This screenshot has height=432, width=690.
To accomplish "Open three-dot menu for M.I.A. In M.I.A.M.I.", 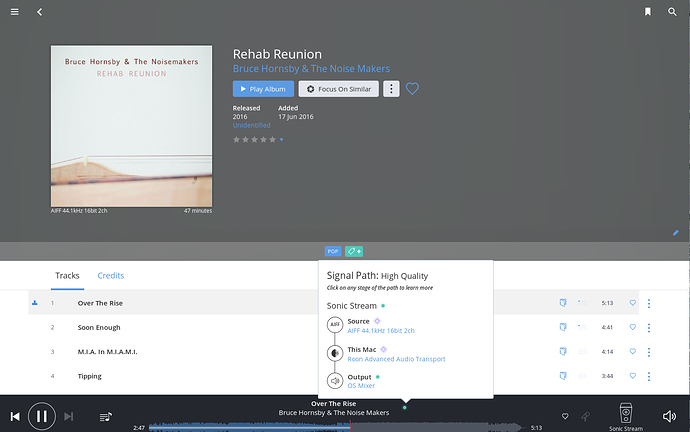I will 649,352.
